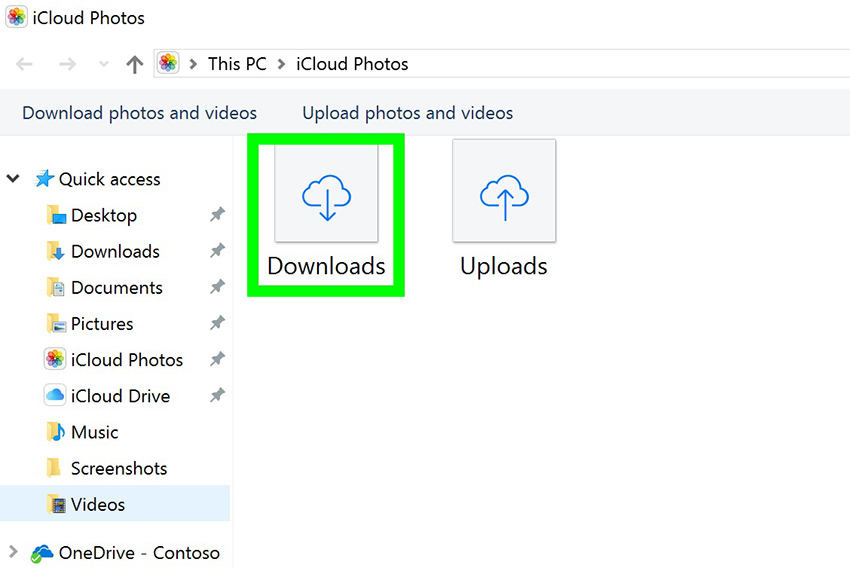Click Download photos and videos
This screenshot has height=568, width=850.
pyautogui.click(x=139, y=113)
